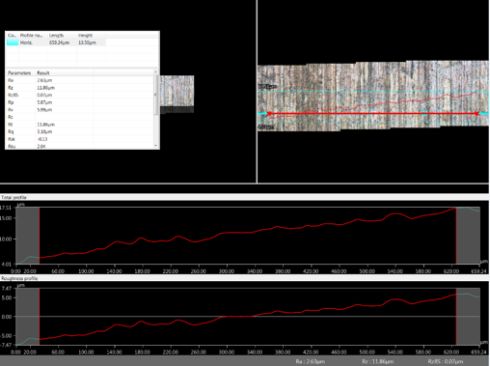Click the Total profile panel title
The height and width of the screenshot is (366, 490).
(x=14, y=197)
